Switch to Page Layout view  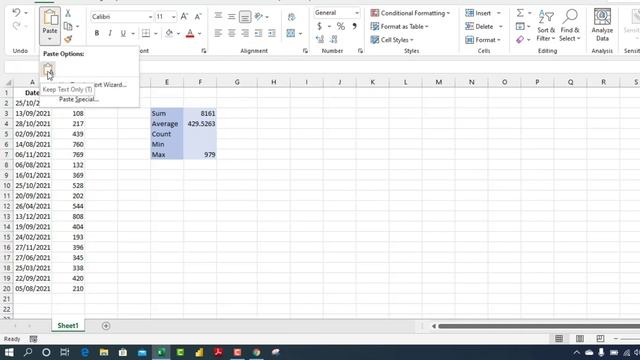(x=580, y=339)
